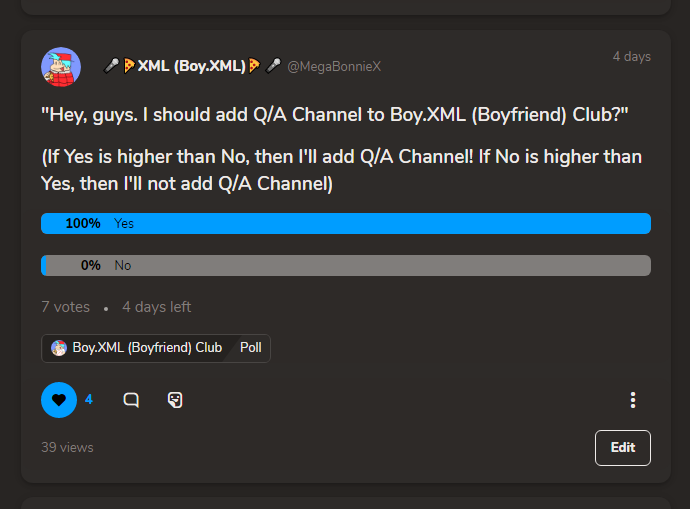Click the pizza emoji after the display name
The height and width of the screenshot is (509, 690).
pyautogui.click(x=254, y=66)
